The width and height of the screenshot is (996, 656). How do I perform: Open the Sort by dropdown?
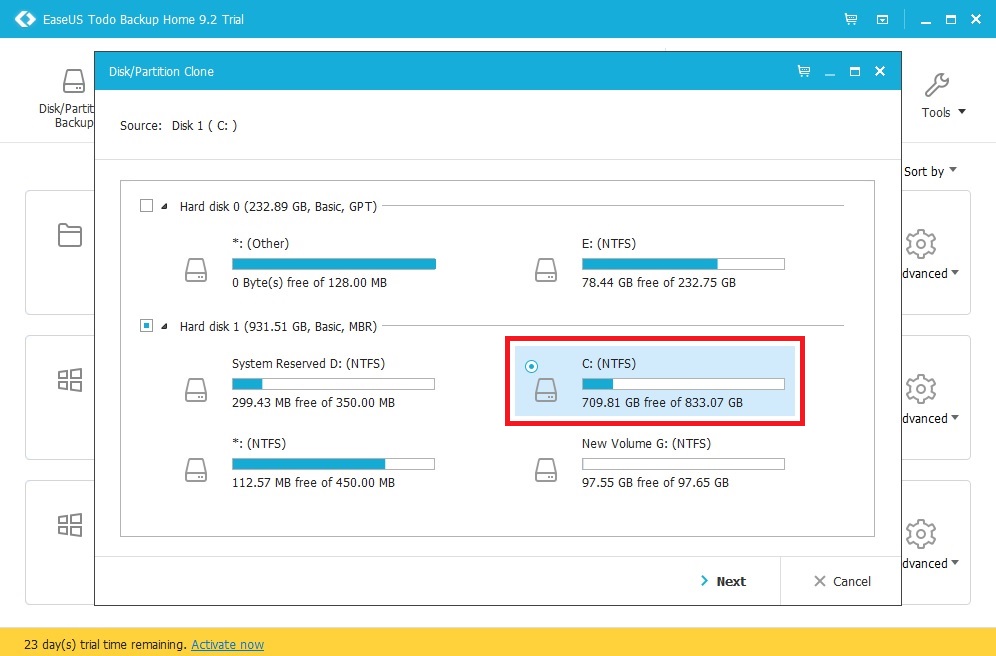(x=930, y=171)
